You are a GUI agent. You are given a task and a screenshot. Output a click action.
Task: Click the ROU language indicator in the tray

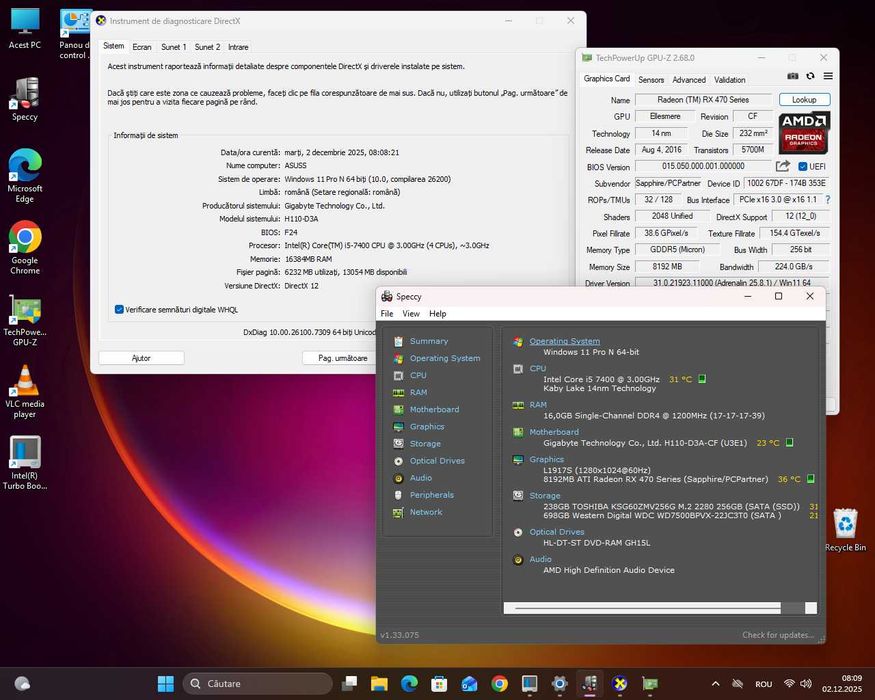763,684
